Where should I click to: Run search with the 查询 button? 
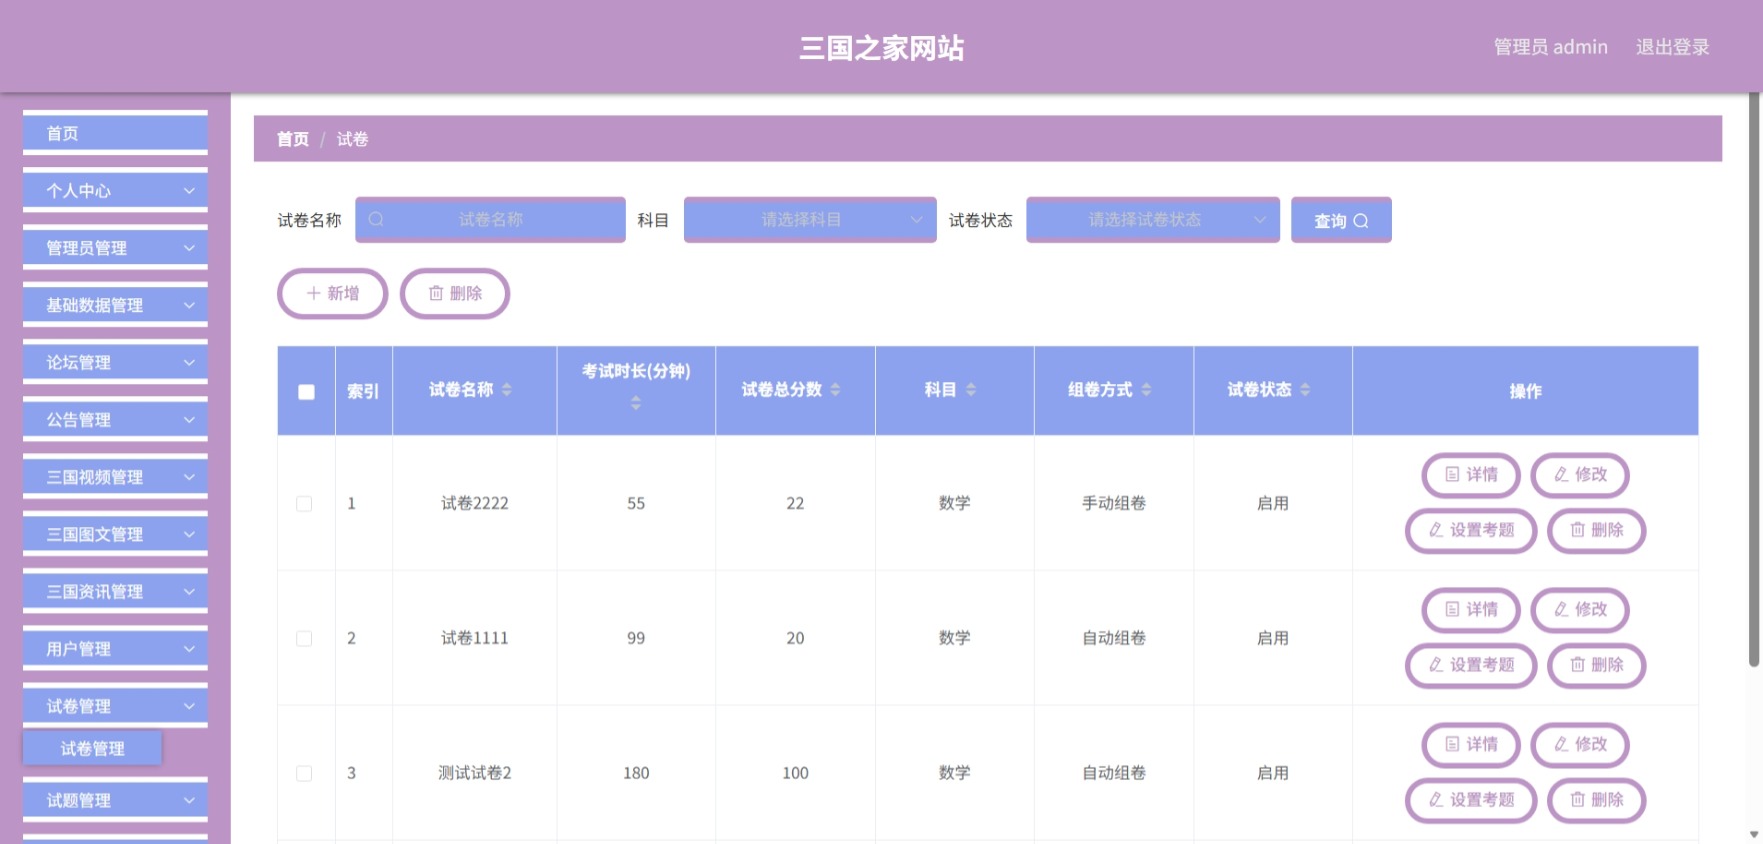pyautogui.click(x=1341, y=221)
